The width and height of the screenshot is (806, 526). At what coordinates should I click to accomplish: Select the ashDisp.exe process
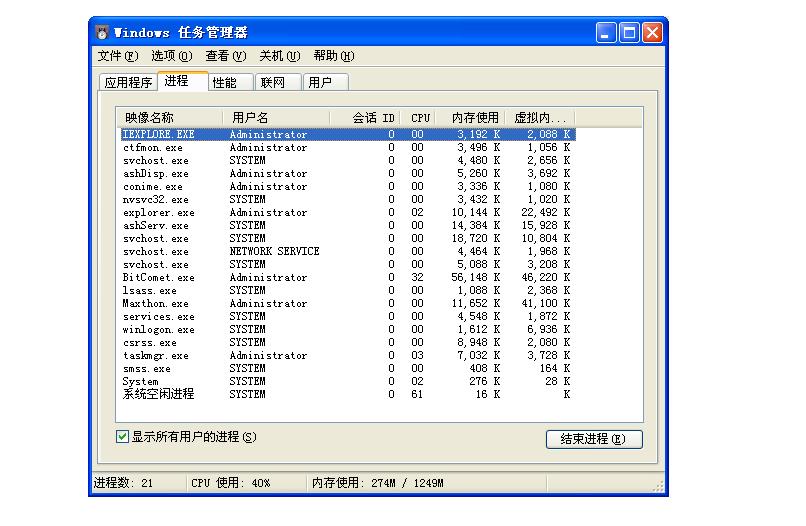(x=348, y=173)
